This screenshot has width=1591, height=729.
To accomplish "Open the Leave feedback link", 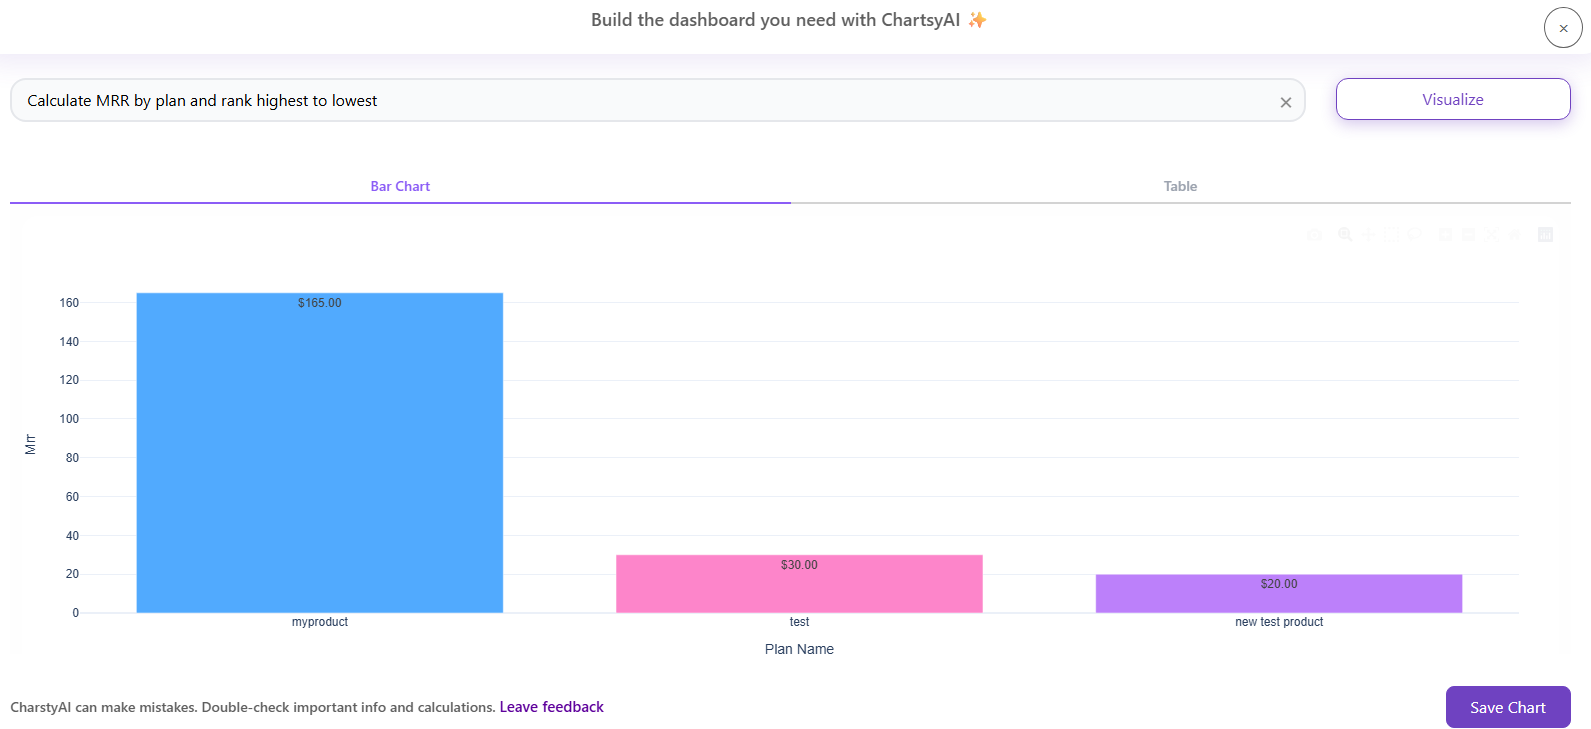I will coord(551,707).
